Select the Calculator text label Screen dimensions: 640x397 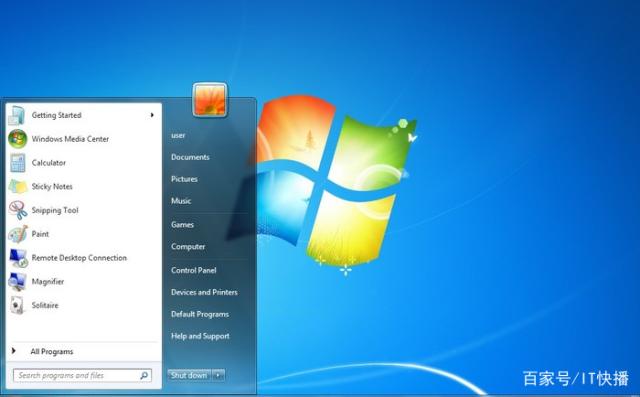(49, 163)
